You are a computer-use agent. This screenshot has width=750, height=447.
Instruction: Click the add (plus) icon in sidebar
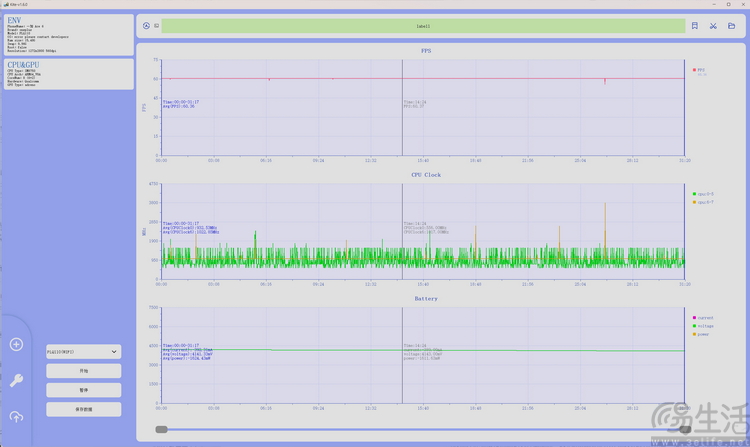pyautogui.click(x=16, y=345)
